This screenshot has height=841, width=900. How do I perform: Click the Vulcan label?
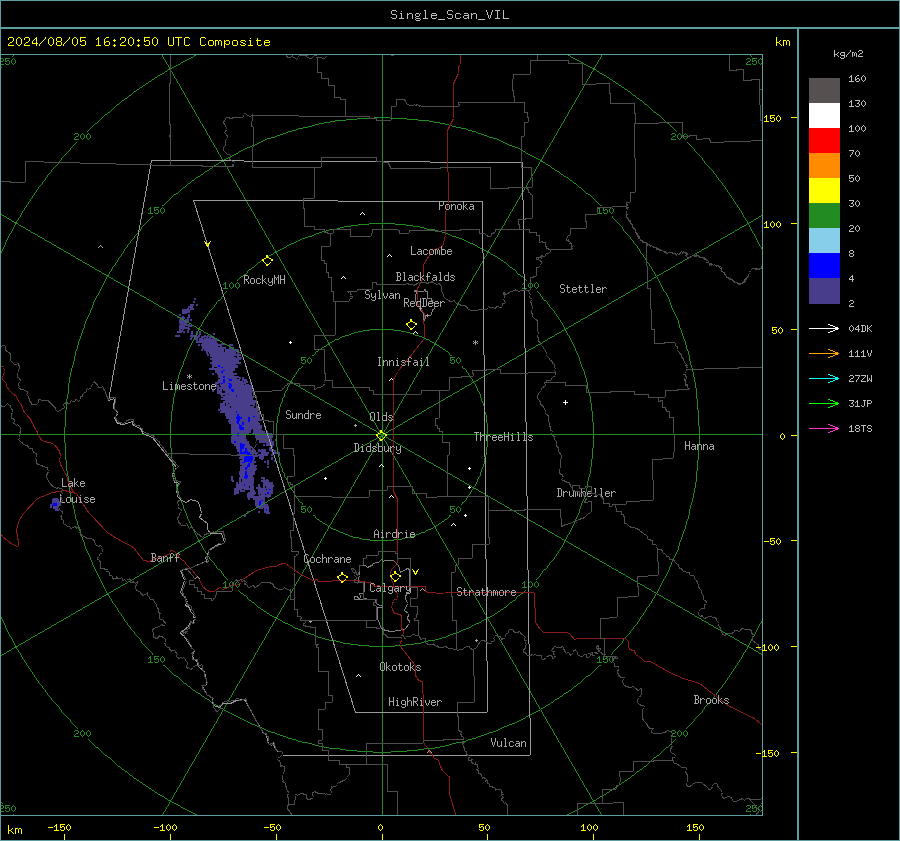(x=509, y=743)
